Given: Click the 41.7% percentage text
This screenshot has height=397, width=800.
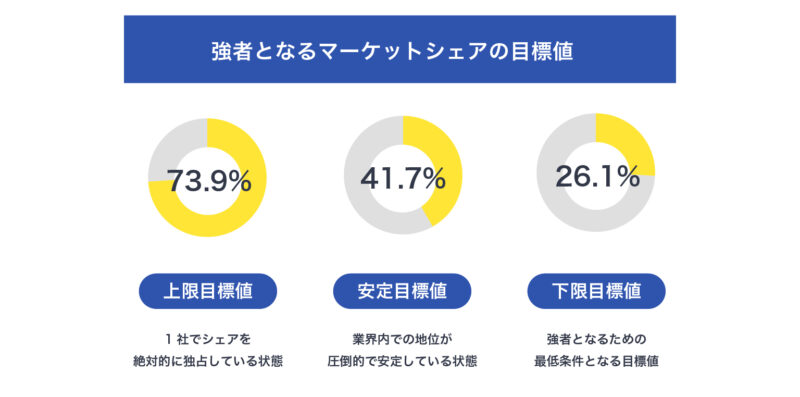Looking at the screenshot, I should tap(403, 178).
